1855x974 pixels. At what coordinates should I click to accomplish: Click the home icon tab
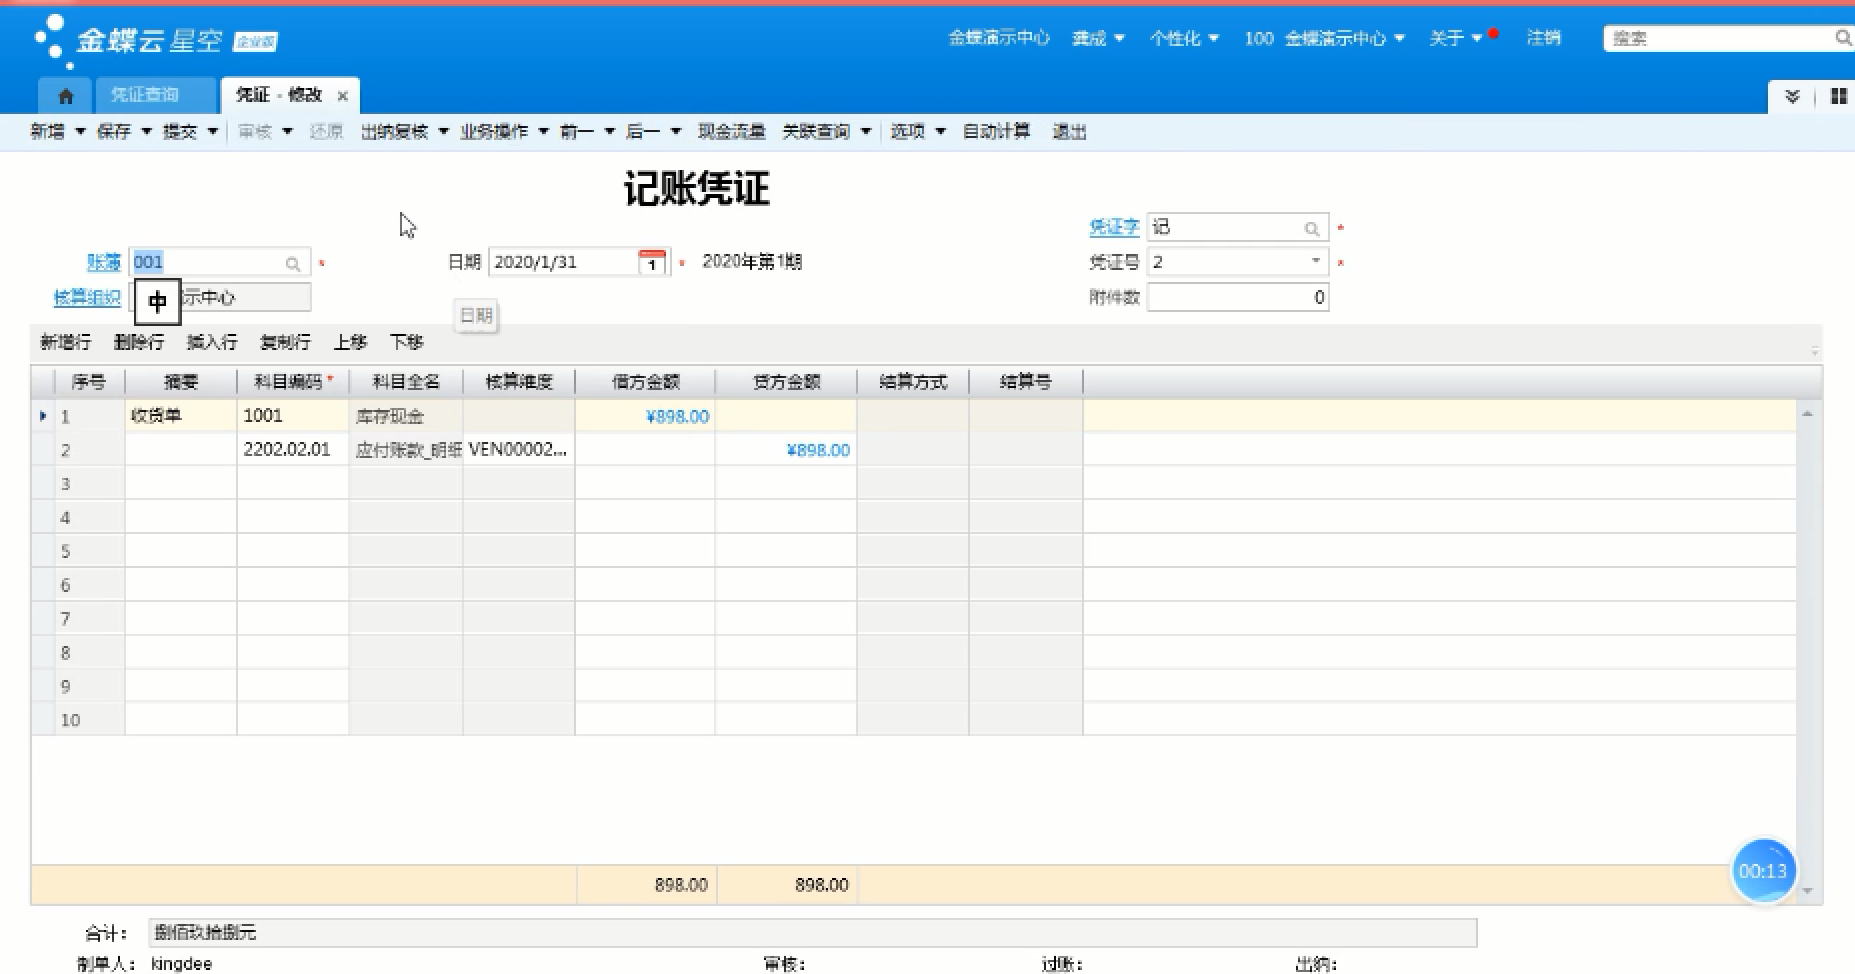[65, 96]
